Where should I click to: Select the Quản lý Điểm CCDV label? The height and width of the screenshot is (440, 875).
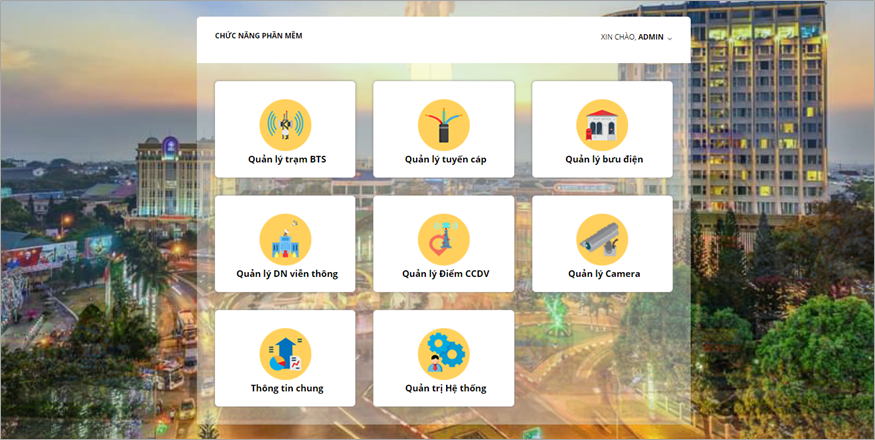(445, 274)
